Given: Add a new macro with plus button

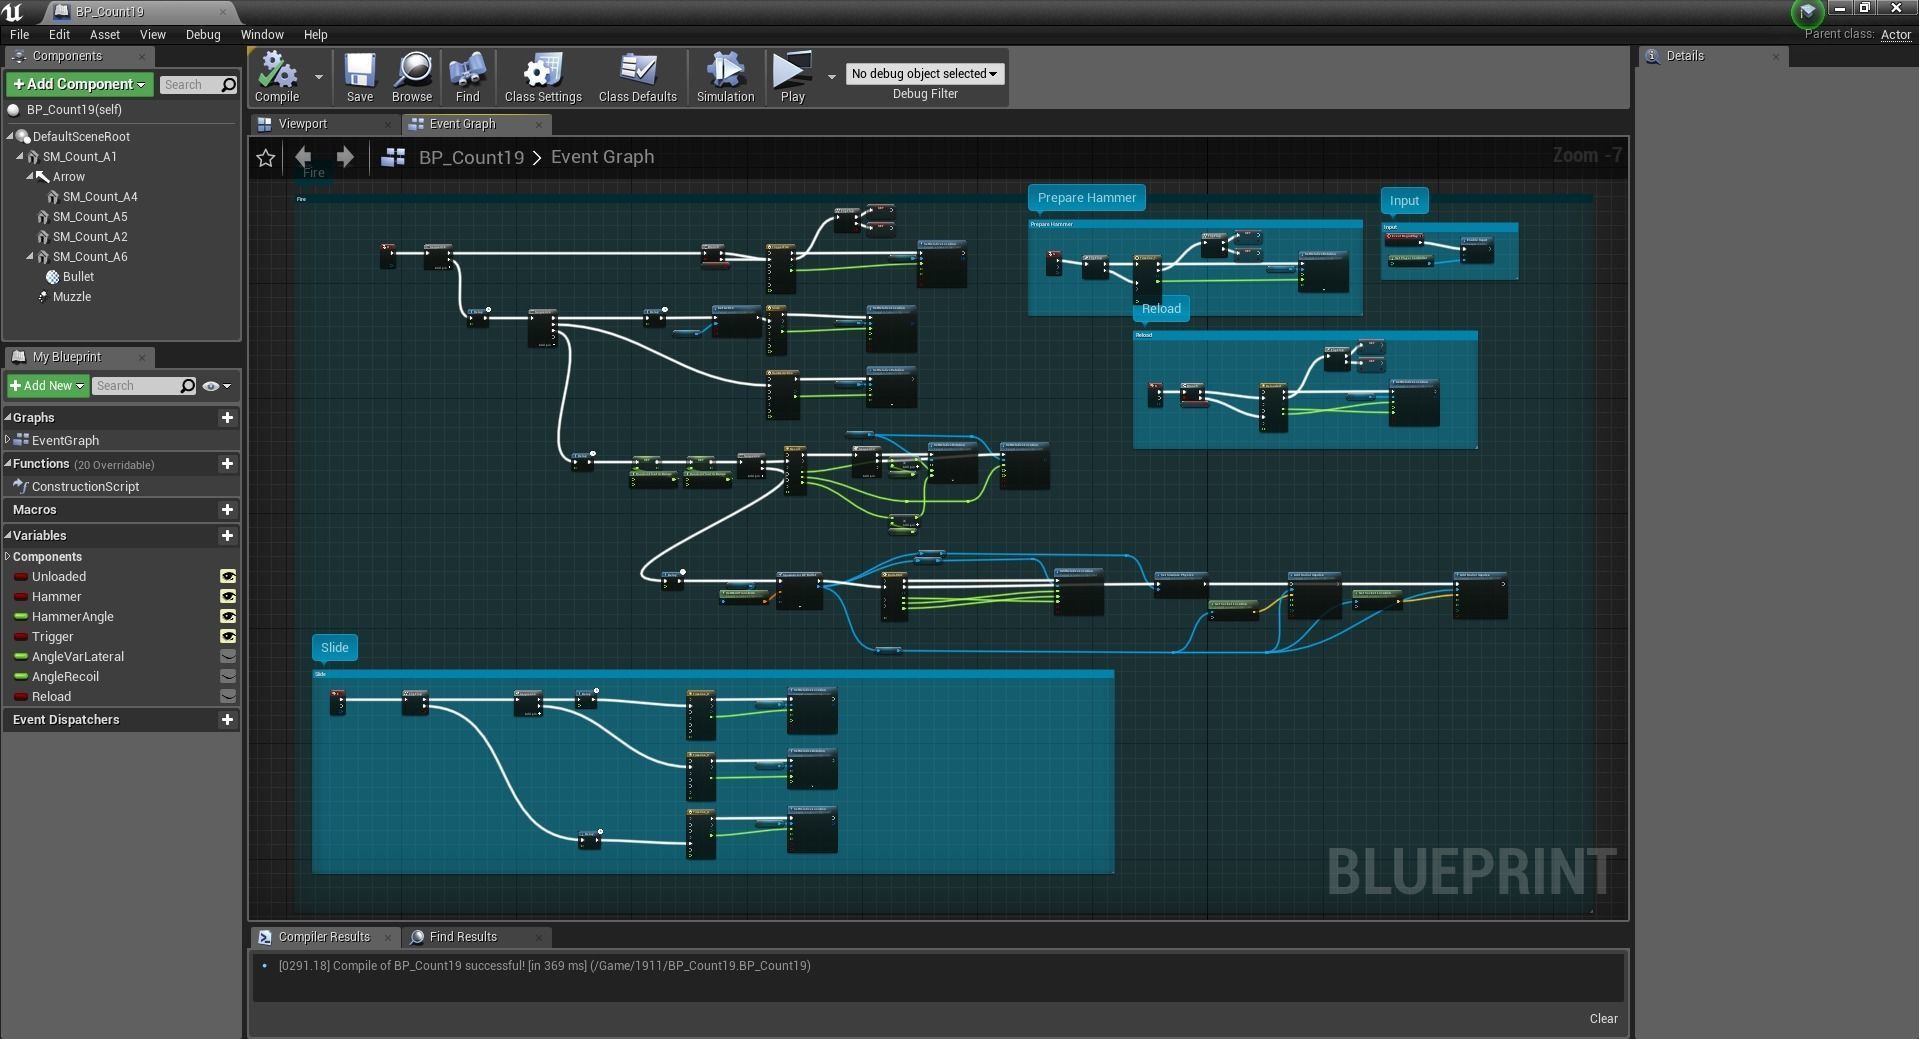Looking at the screenshot, I should [x=227, y=510].
